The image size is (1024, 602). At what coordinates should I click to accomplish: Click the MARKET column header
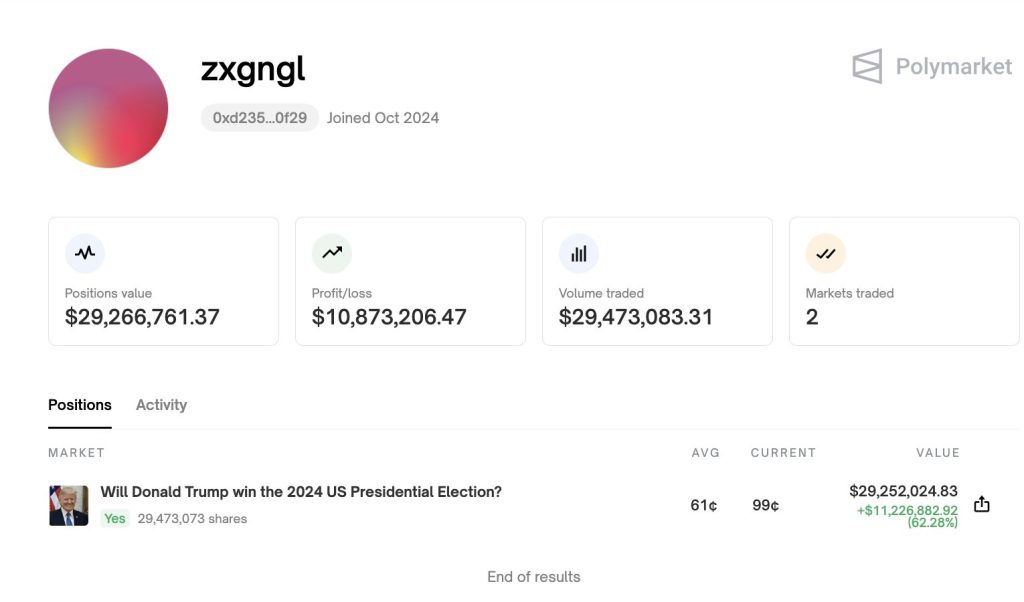[x=76, y=452]
